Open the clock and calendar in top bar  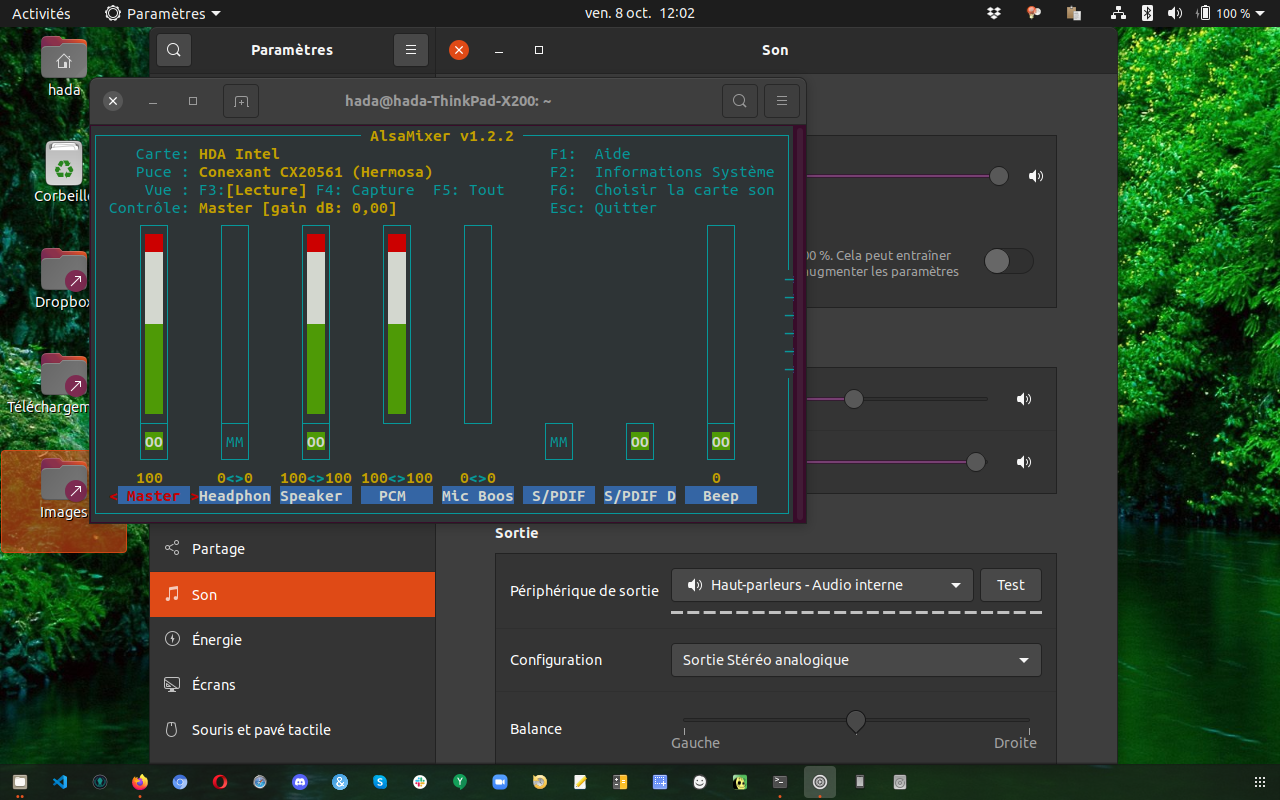[x=640, y=13]
